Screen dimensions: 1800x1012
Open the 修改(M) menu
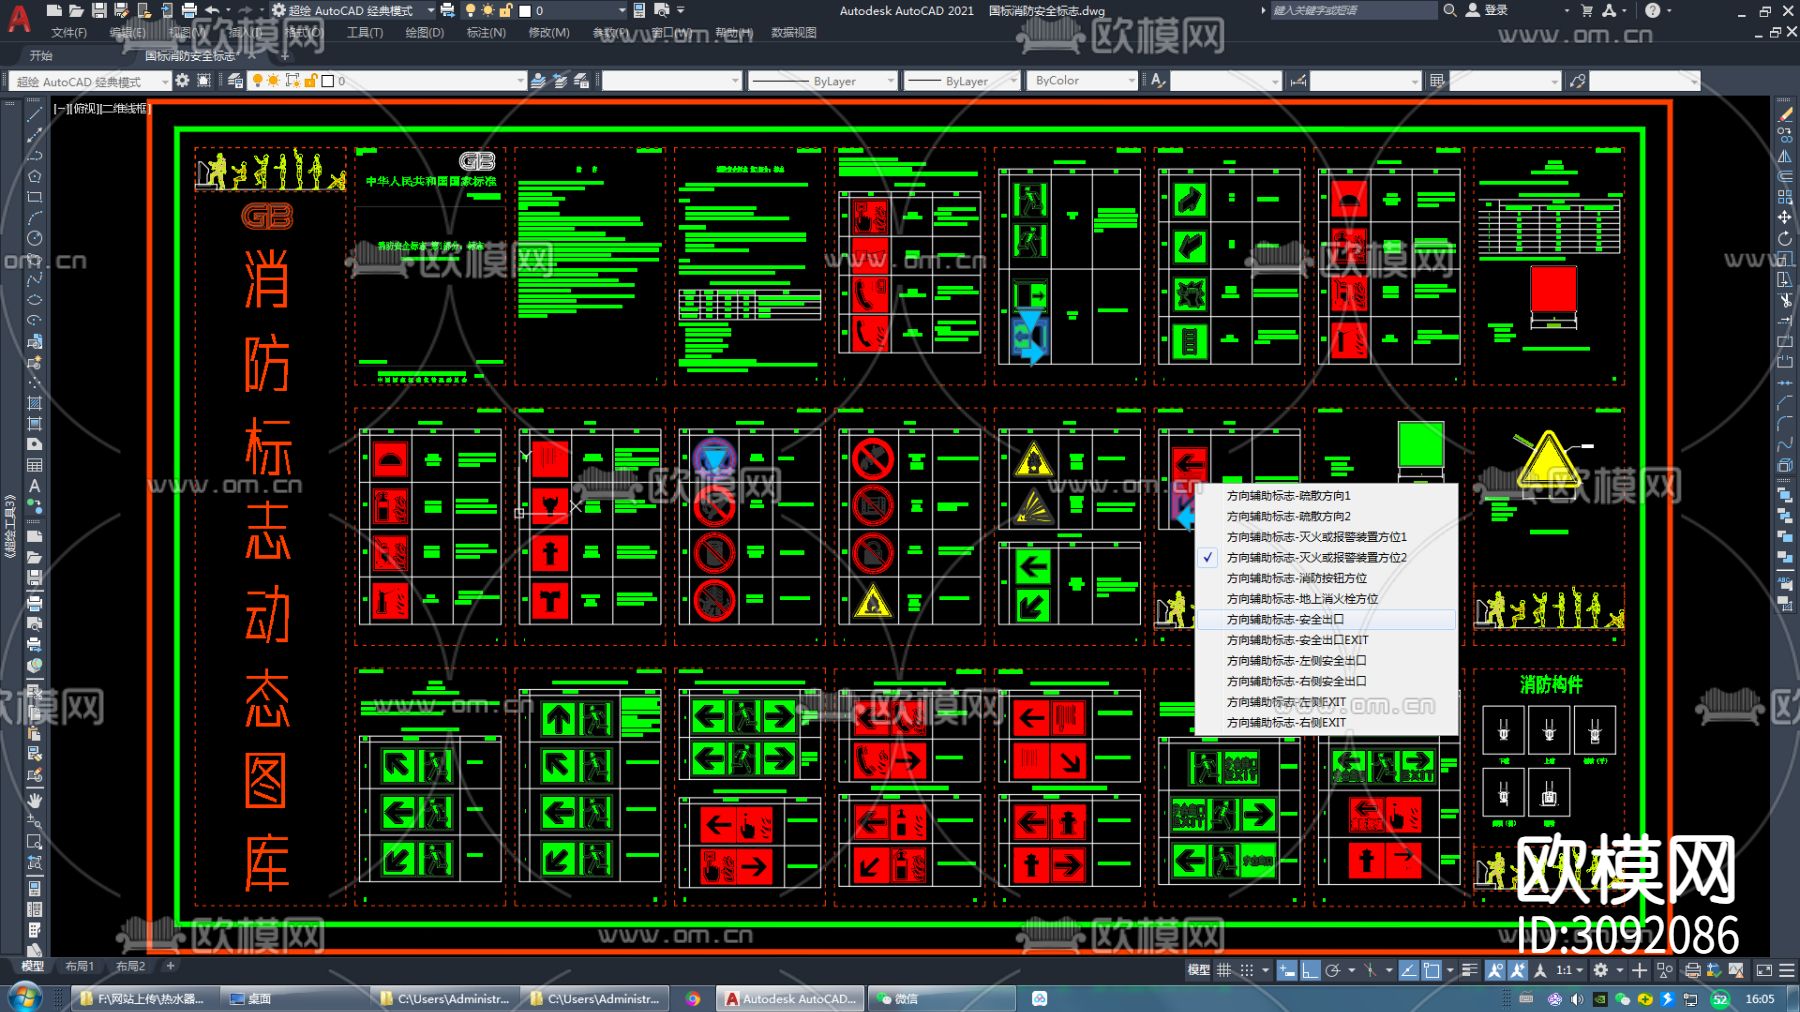click(x=549, y=33)
